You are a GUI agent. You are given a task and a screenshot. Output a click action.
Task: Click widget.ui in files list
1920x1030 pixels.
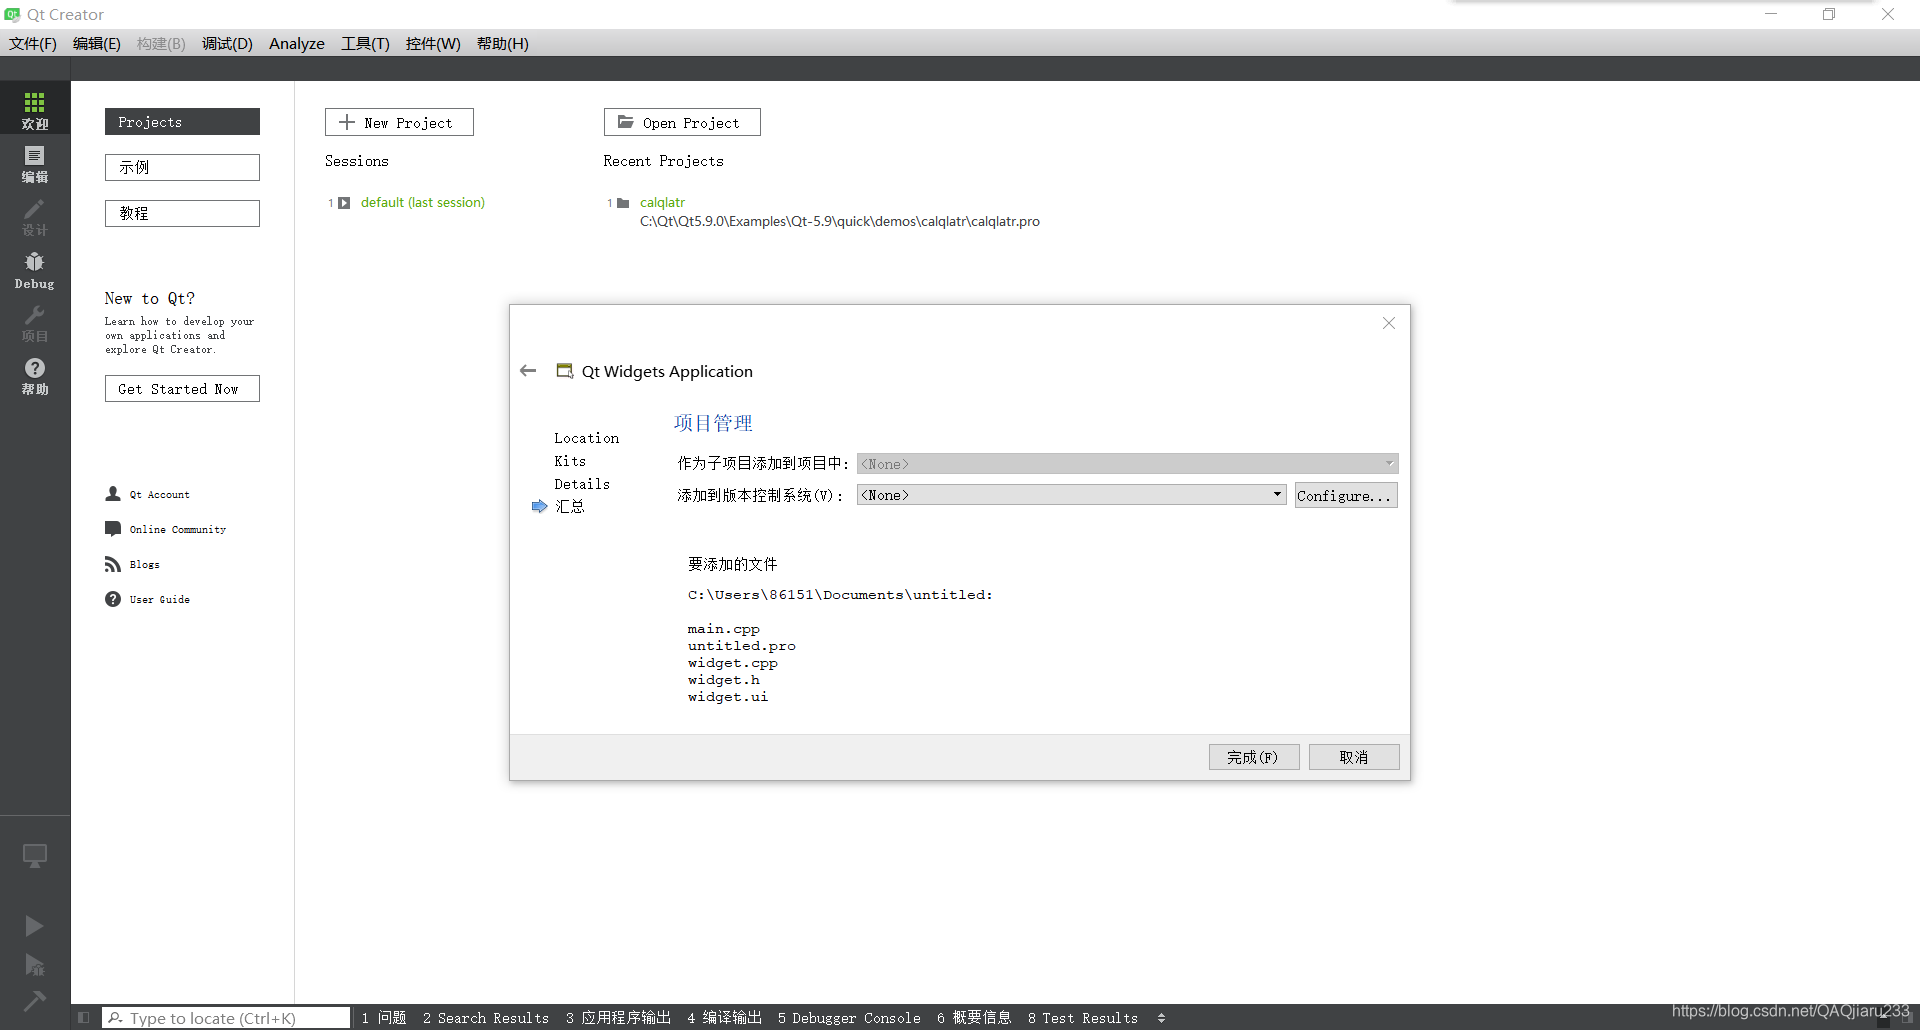728,697
